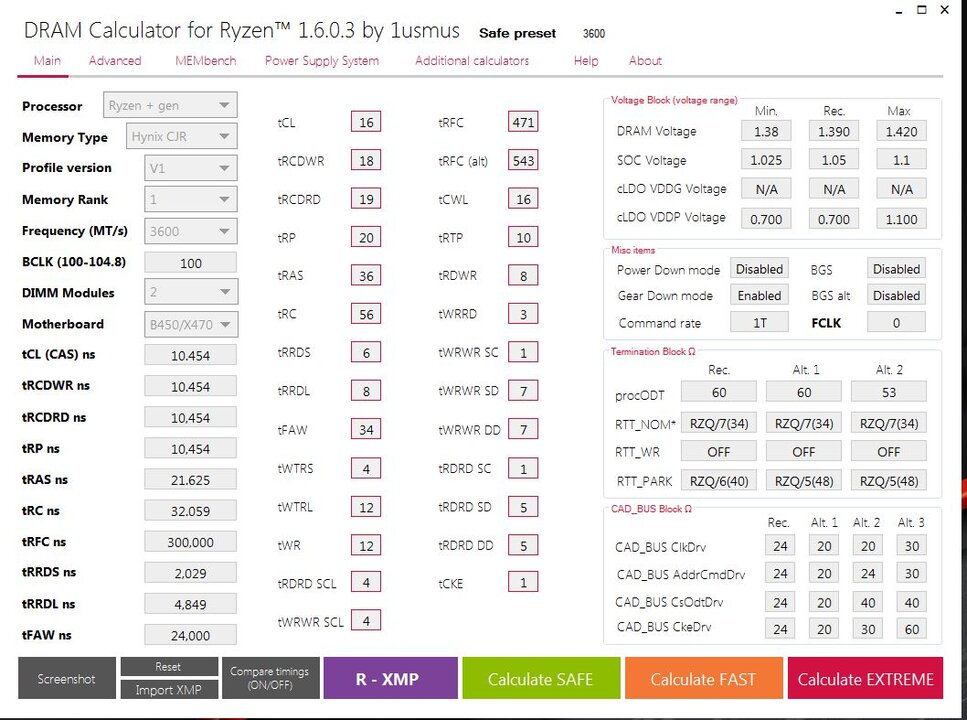The height and width of the screenshot is (720, 967).
Task: Select the tRCDWR value box
Action: [x=366, y=160]
